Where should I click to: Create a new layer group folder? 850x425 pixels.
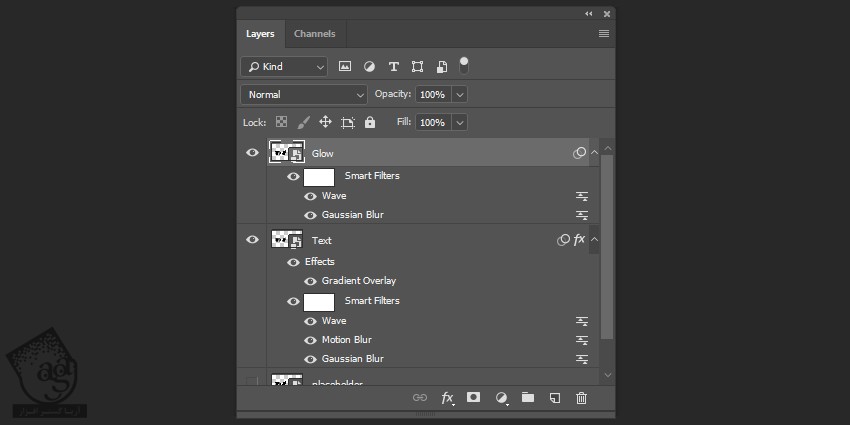coord(528,398)
